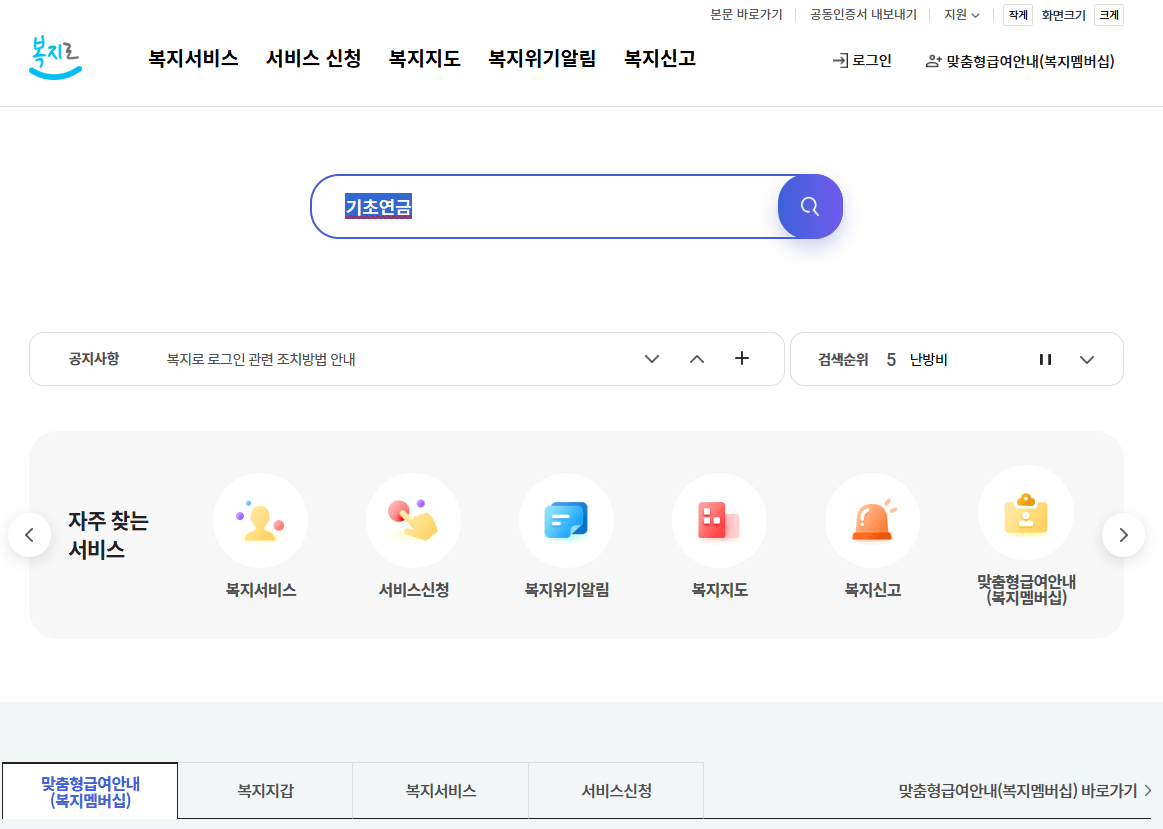
Task: Switch to the 복지지갑 tab
Action: 264,790
